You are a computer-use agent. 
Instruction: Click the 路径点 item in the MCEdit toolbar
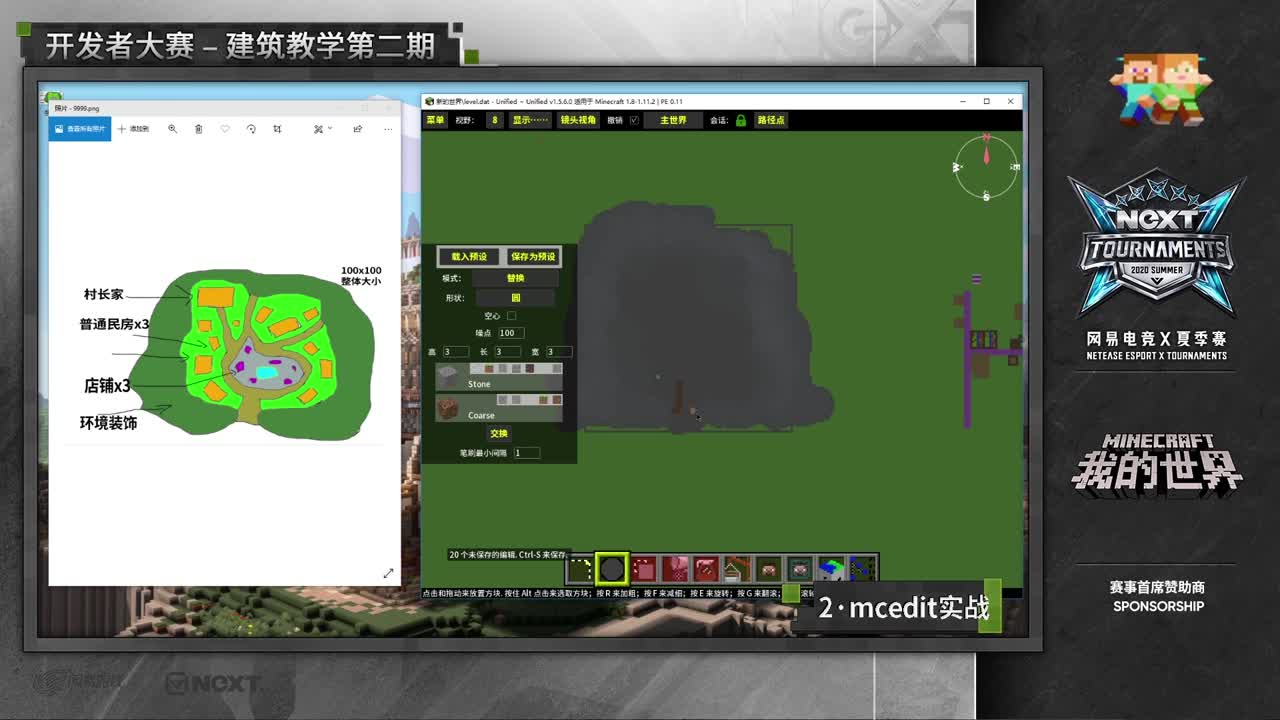point(772,121)
